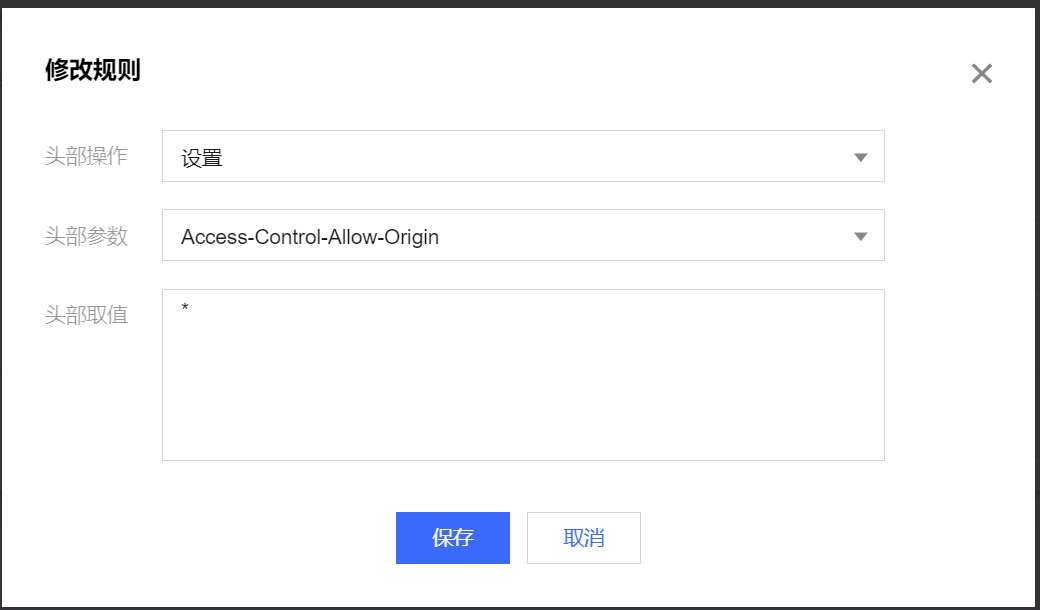Click the 头部操作 dropdown arrow

coord(860,157)
